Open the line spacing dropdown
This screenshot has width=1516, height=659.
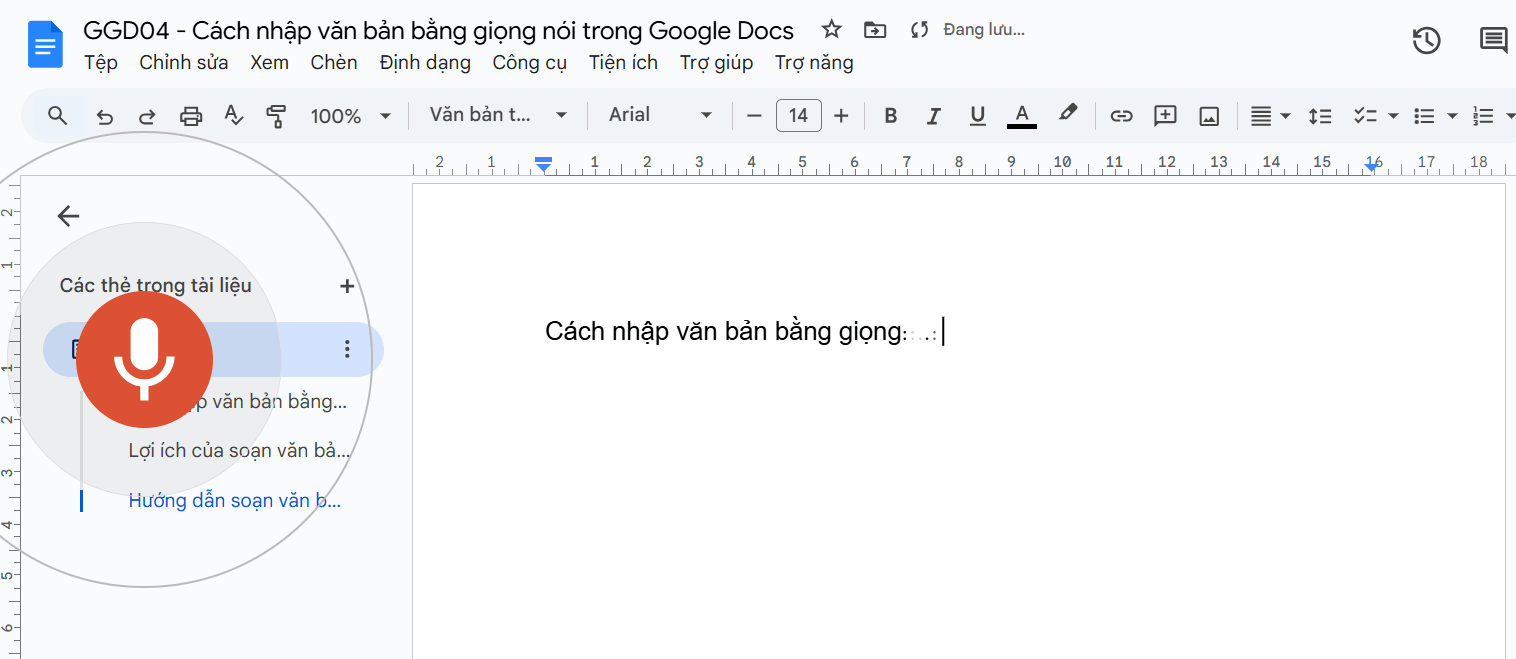[1320, 115]
